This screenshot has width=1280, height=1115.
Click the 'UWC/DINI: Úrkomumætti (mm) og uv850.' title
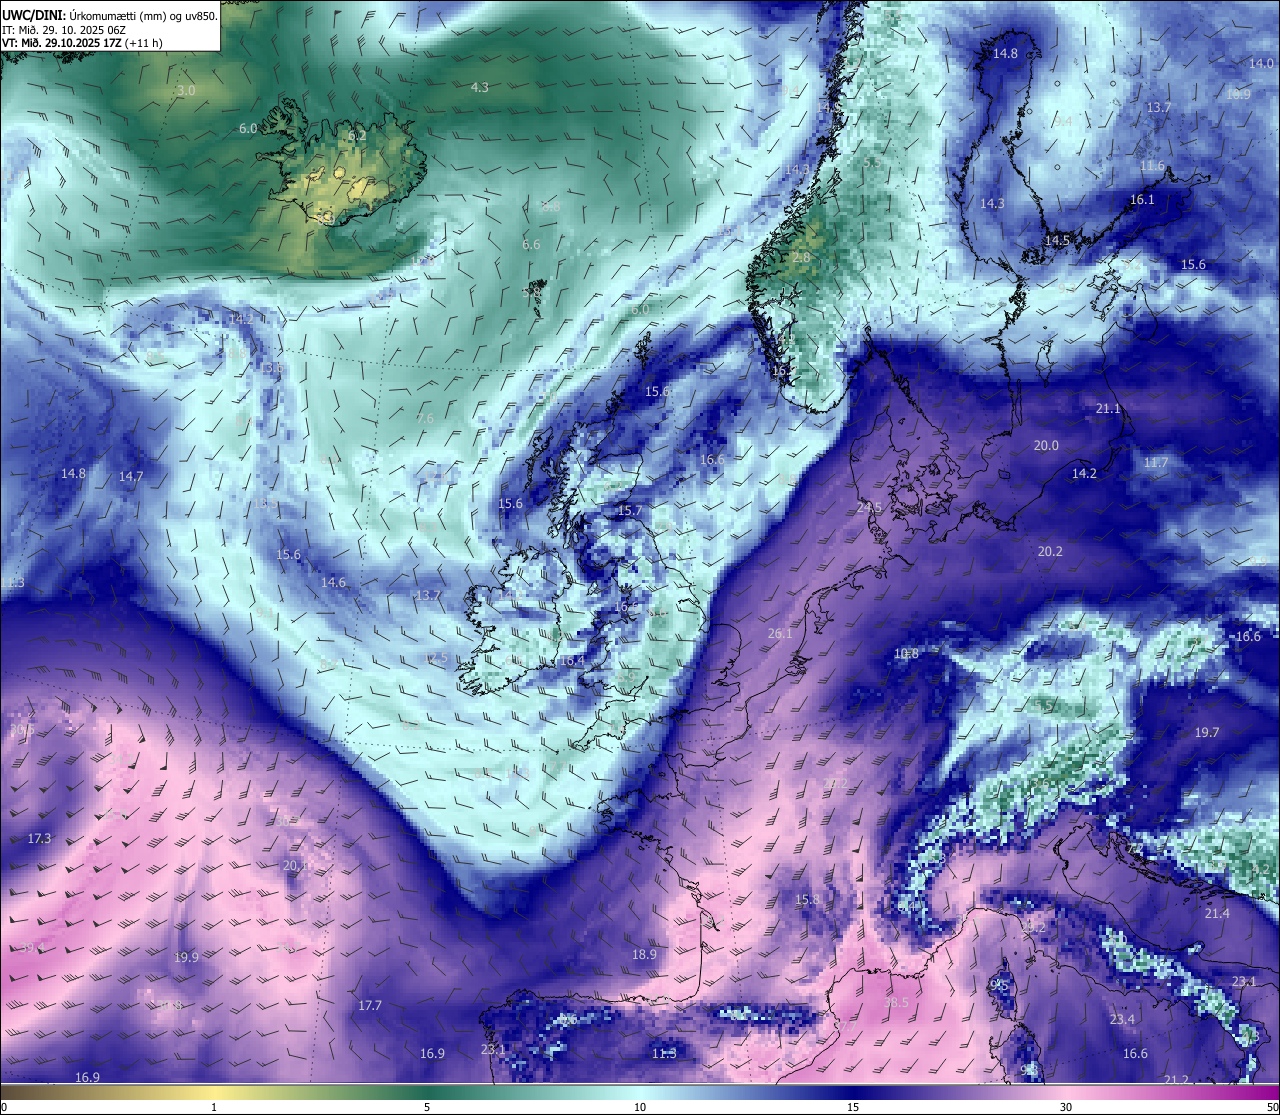click(x=110, y=15)
